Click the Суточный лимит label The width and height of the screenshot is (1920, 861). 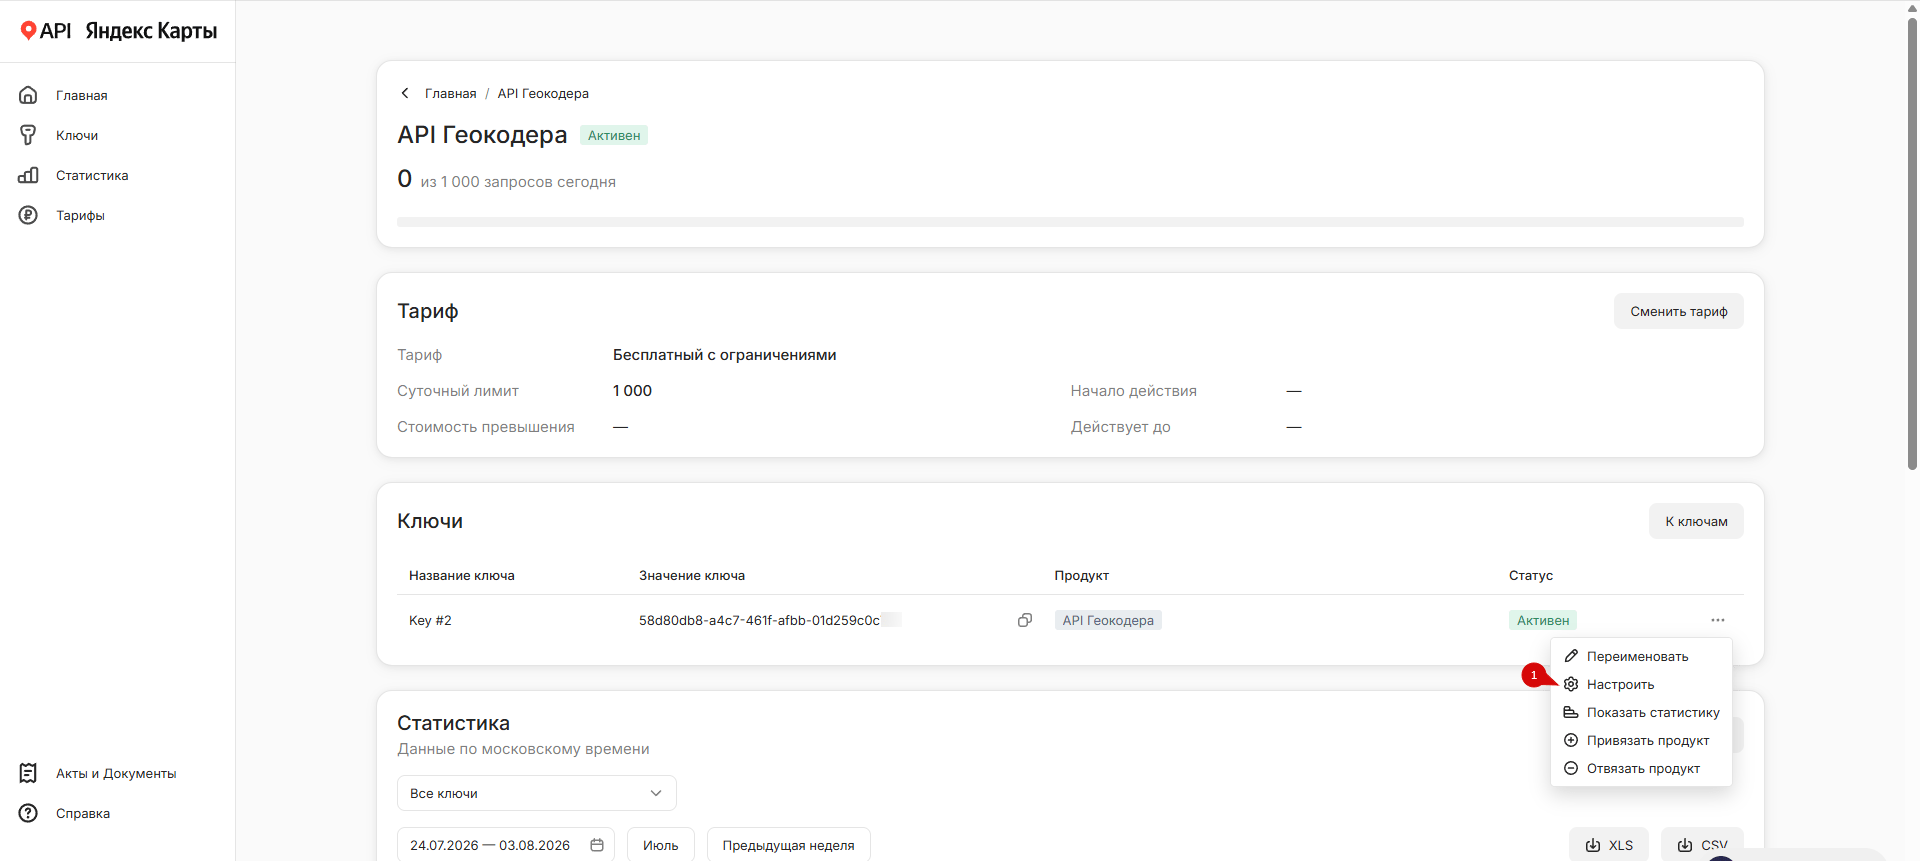[458, 391]
